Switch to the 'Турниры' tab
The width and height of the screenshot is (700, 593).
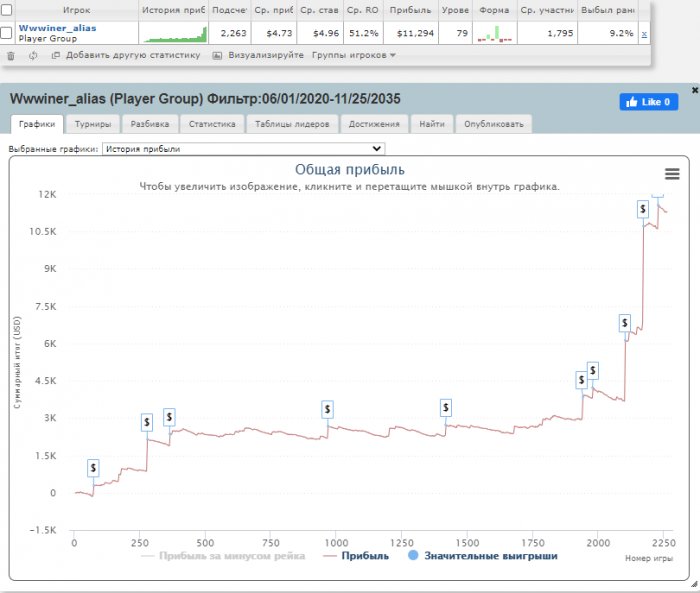(x=93, y=124)
